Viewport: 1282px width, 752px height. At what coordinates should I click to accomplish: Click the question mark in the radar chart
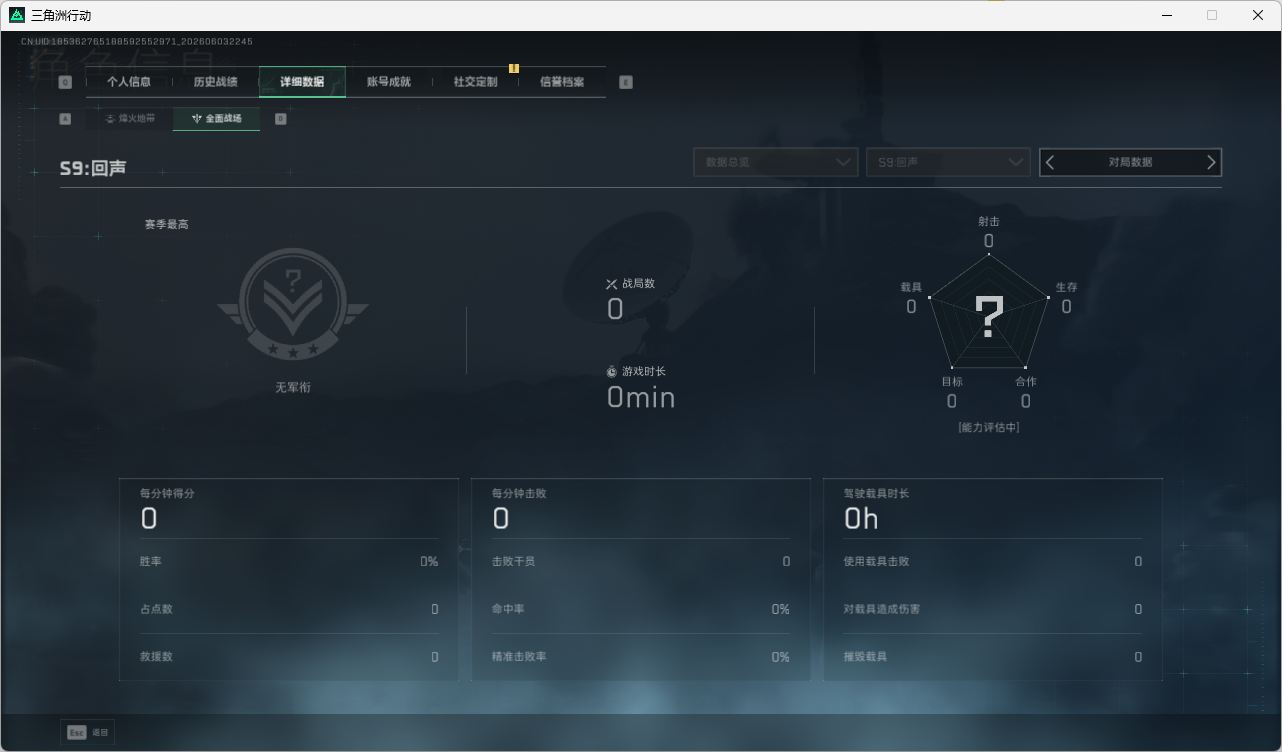(x=989, y=316)
